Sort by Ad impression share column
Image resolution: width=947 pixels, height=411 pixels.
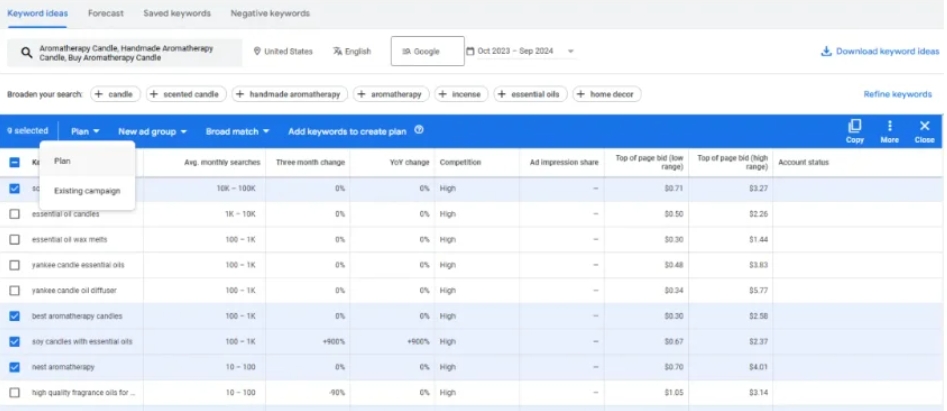564,162
